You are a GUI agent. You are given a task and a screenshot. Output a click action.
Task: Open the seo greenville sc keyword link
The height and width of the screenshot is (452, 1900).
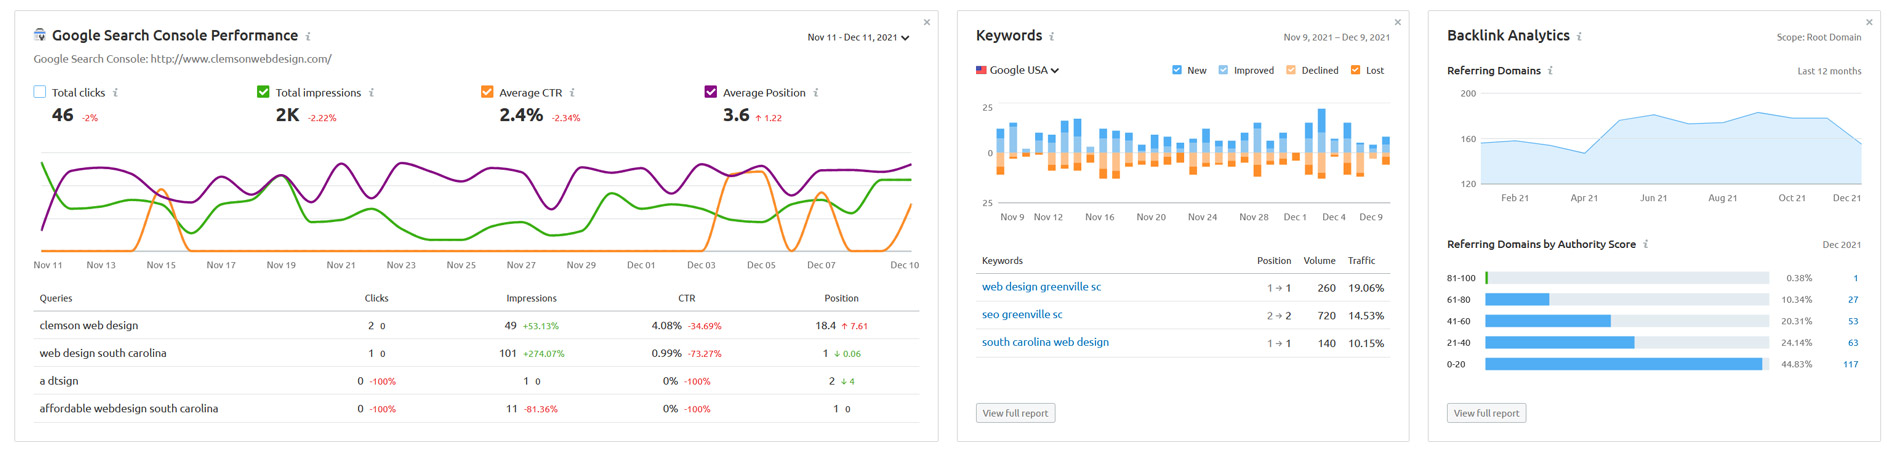pos(1022,315)
